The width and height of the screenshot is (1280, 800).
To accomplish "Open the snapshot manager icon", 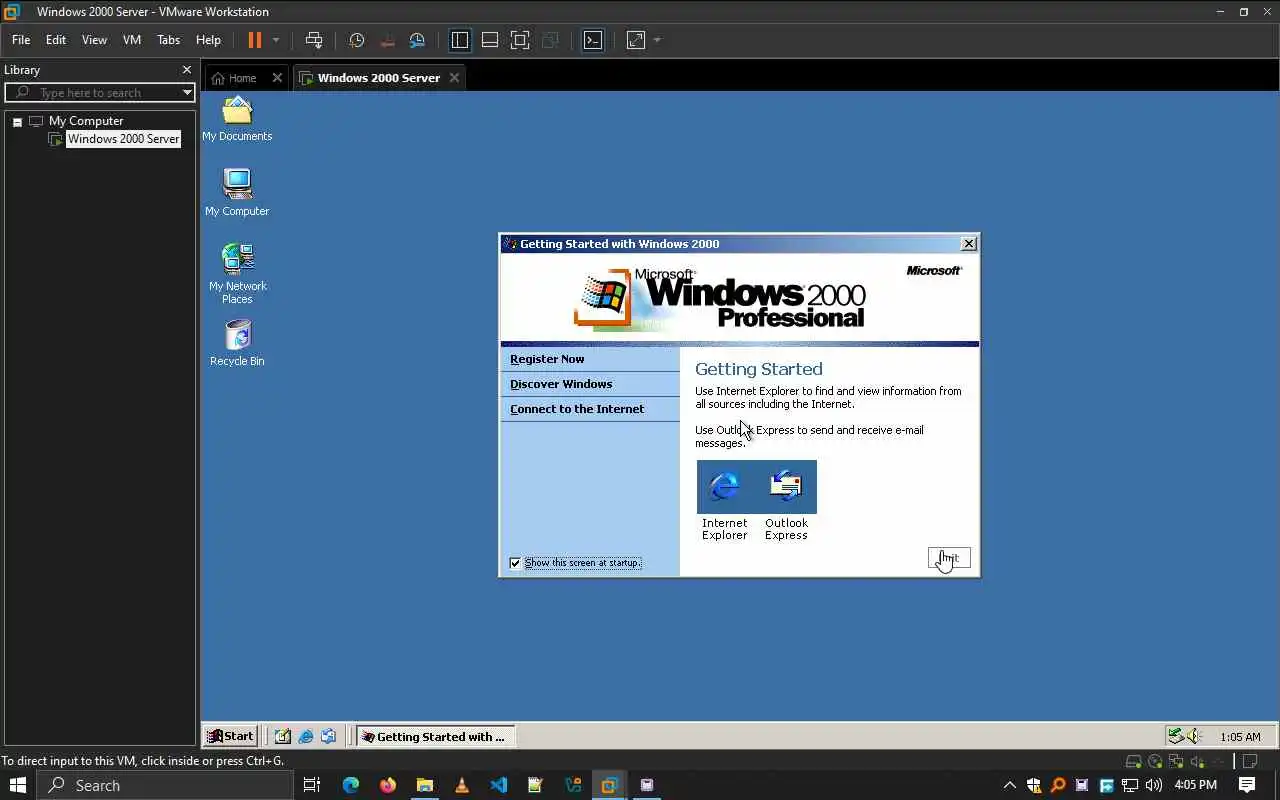I will (417, 40).
